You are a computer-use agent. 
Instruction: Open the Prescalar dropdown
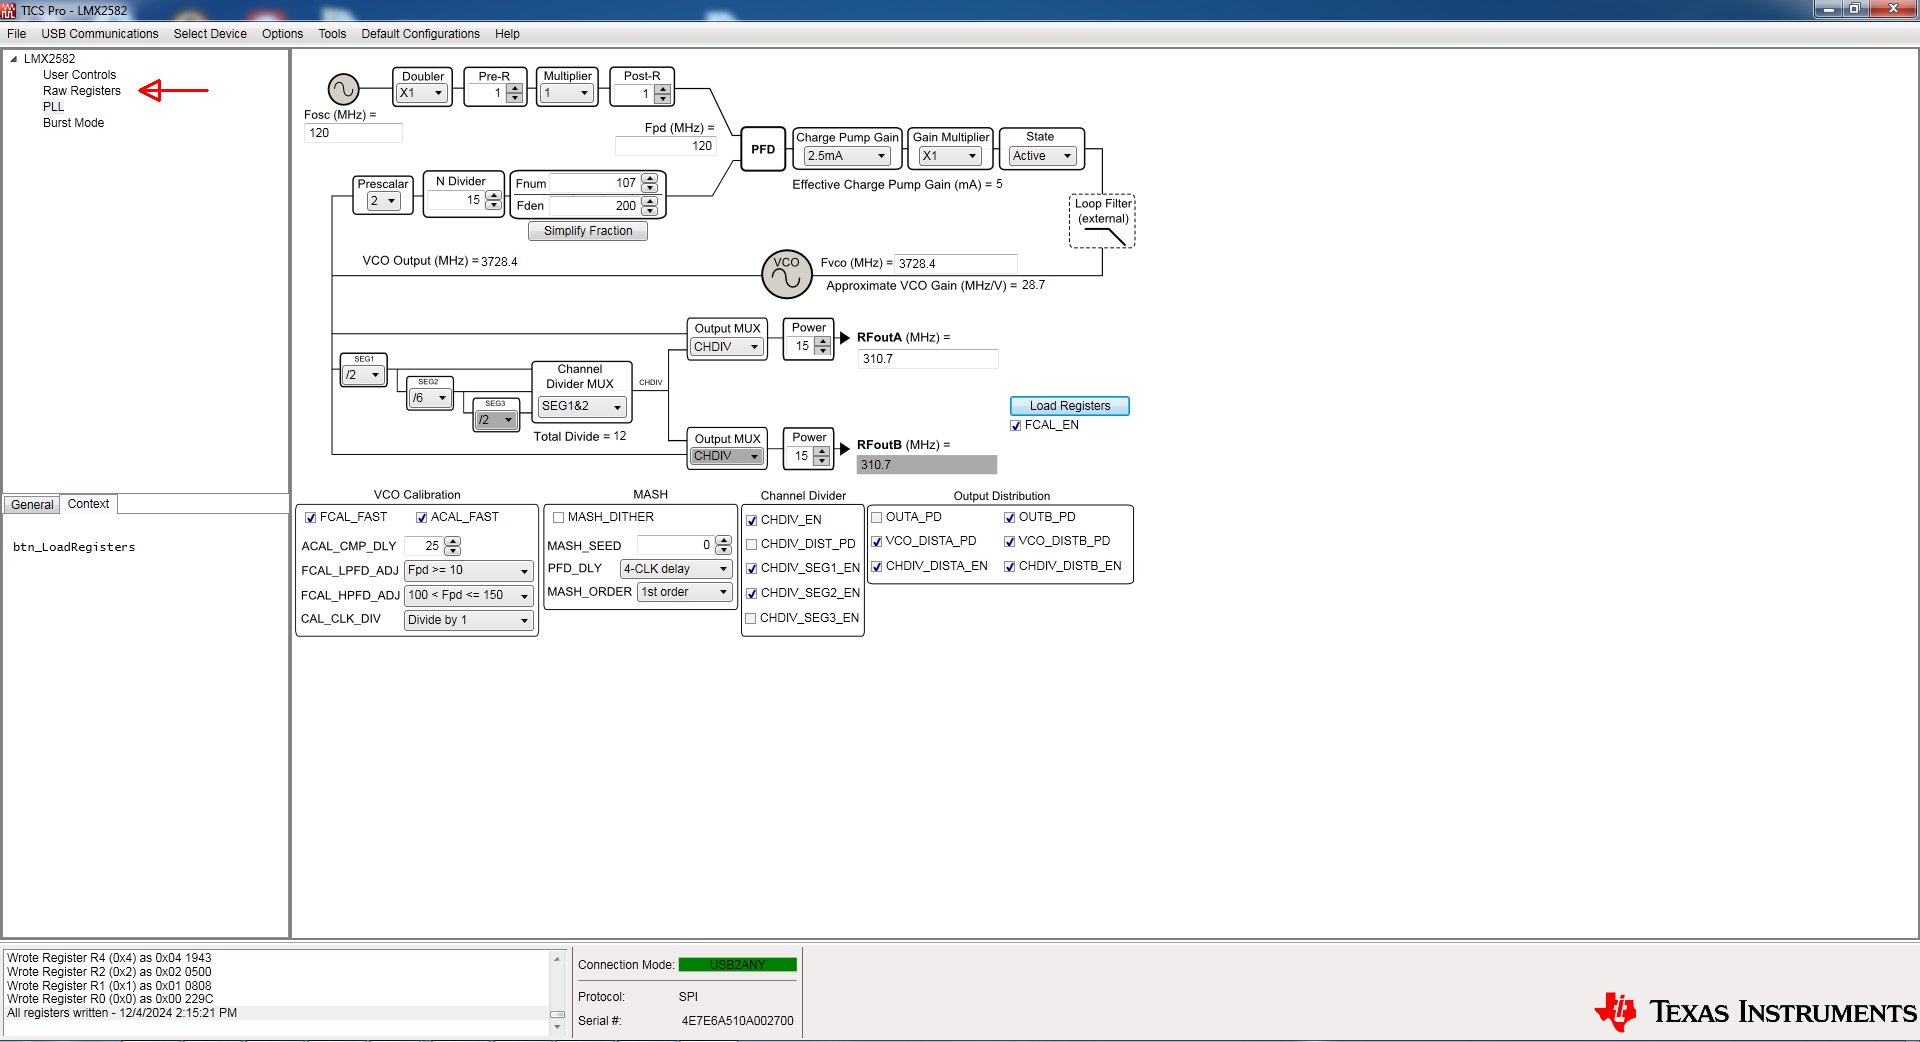[384, 201]
